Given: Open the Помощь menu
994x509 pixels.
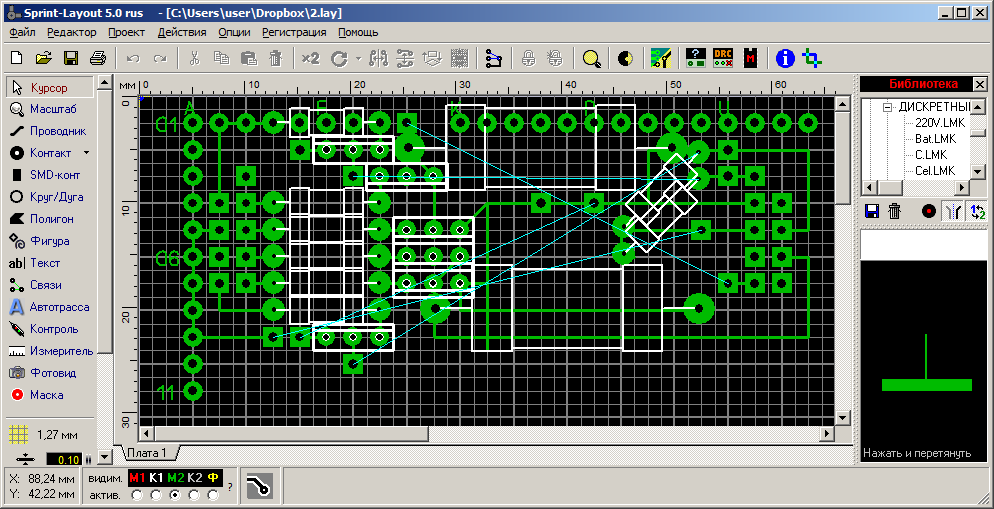Looking at the screenshot, I should pyautogui.click(x=358, y=32).
